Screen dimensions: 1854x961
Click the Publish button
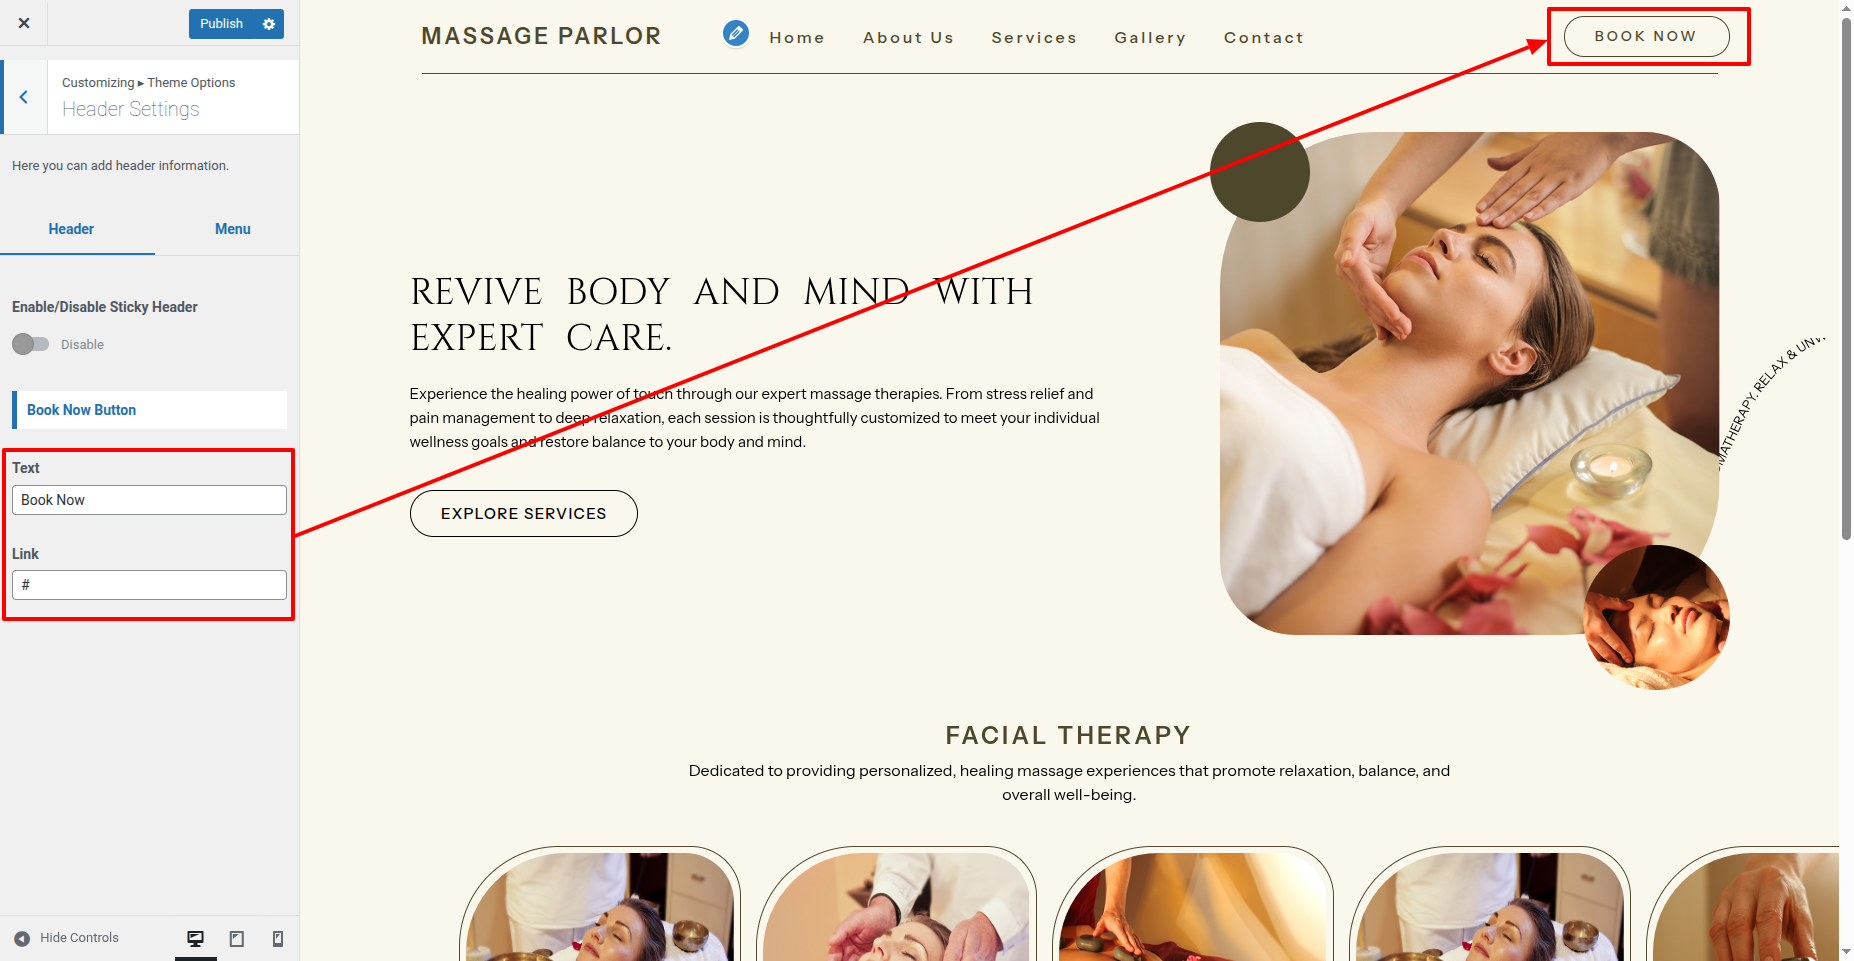tap(221, 24)
